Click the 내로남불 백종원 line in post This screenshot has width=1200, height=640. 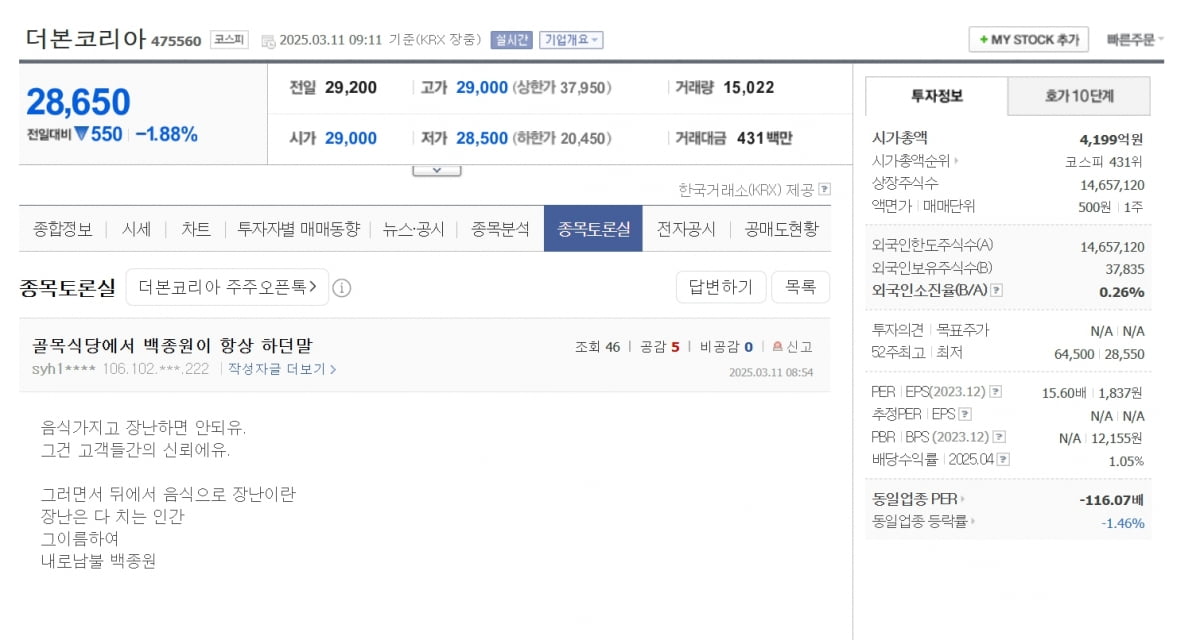click(x=98, y=560)
